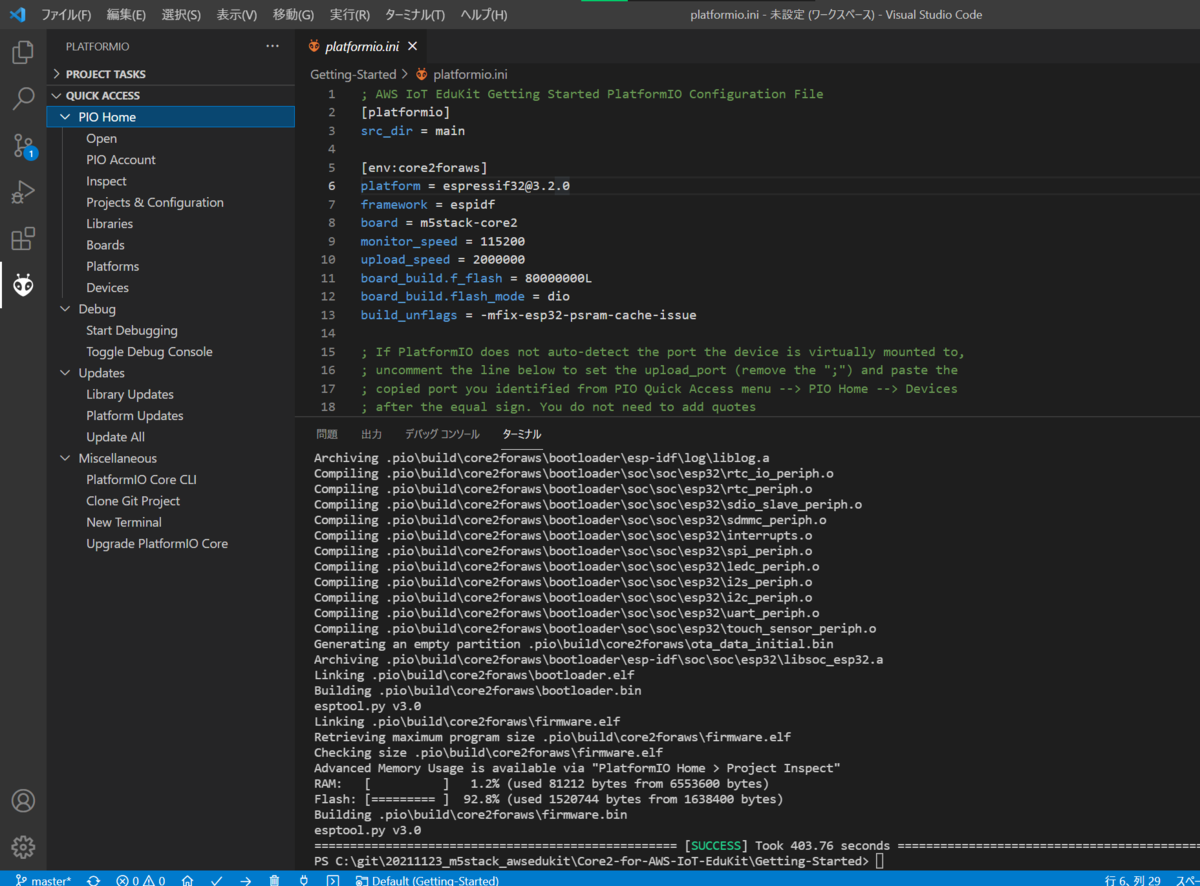Switch to the デバッグ コンソール panel tab

coord(442,435)
